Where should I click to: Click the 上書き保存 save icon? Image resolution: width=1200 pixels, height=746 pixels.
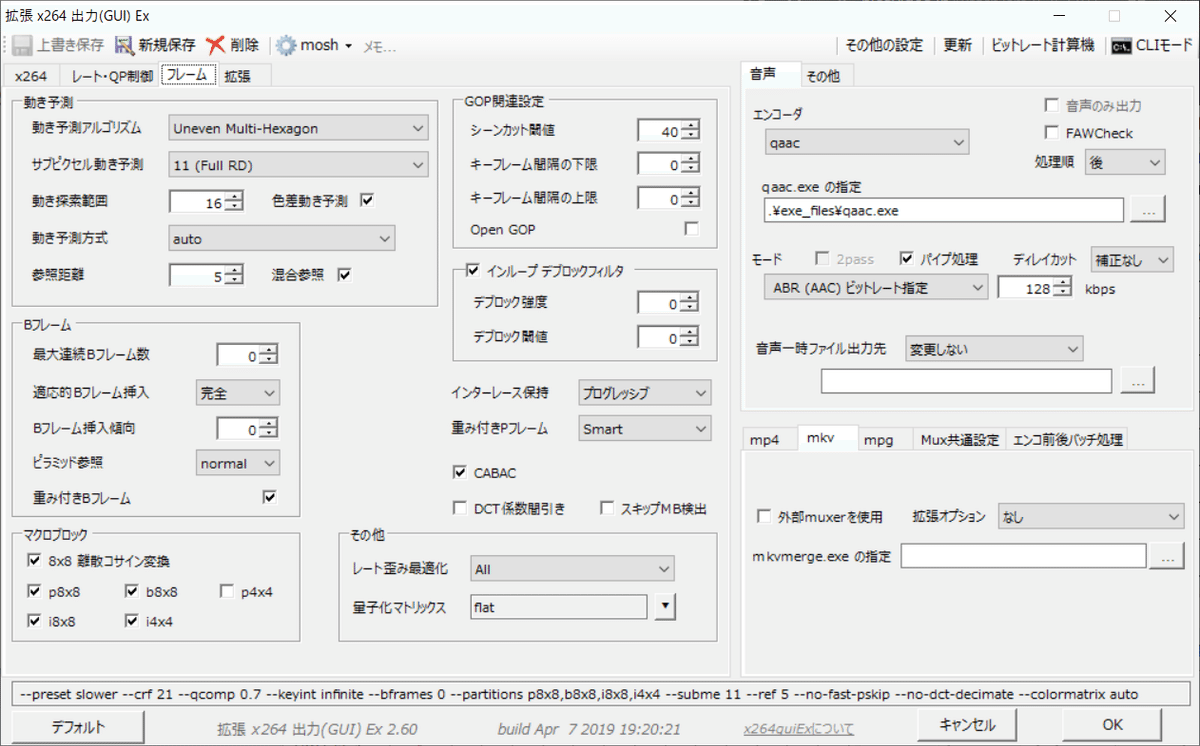coord(22,45)
